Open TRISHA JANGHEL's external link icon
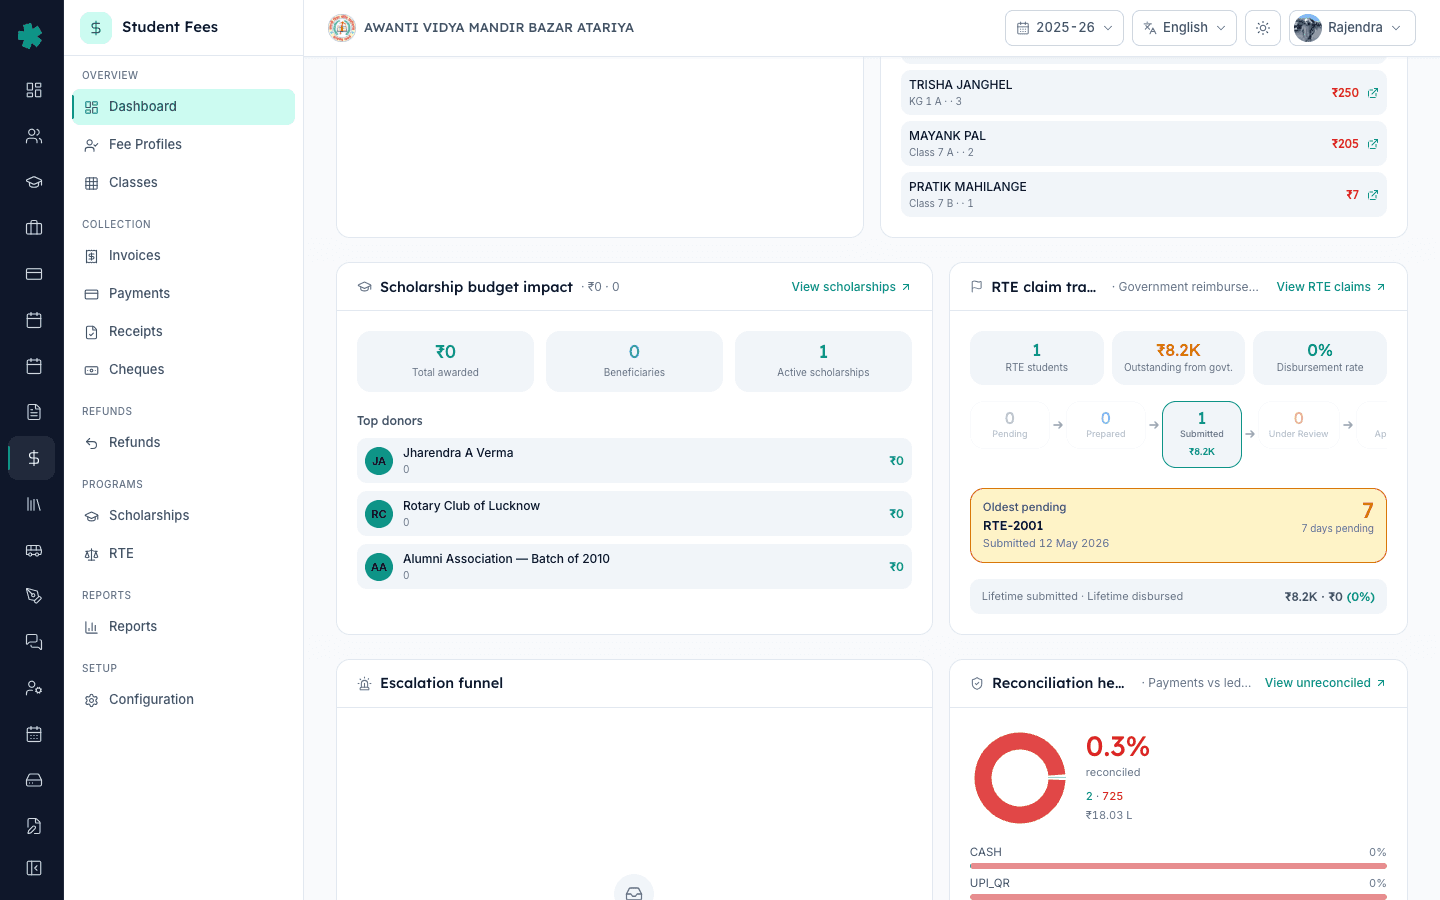This screenshot has width=1440, height=900. (1373, 93)
